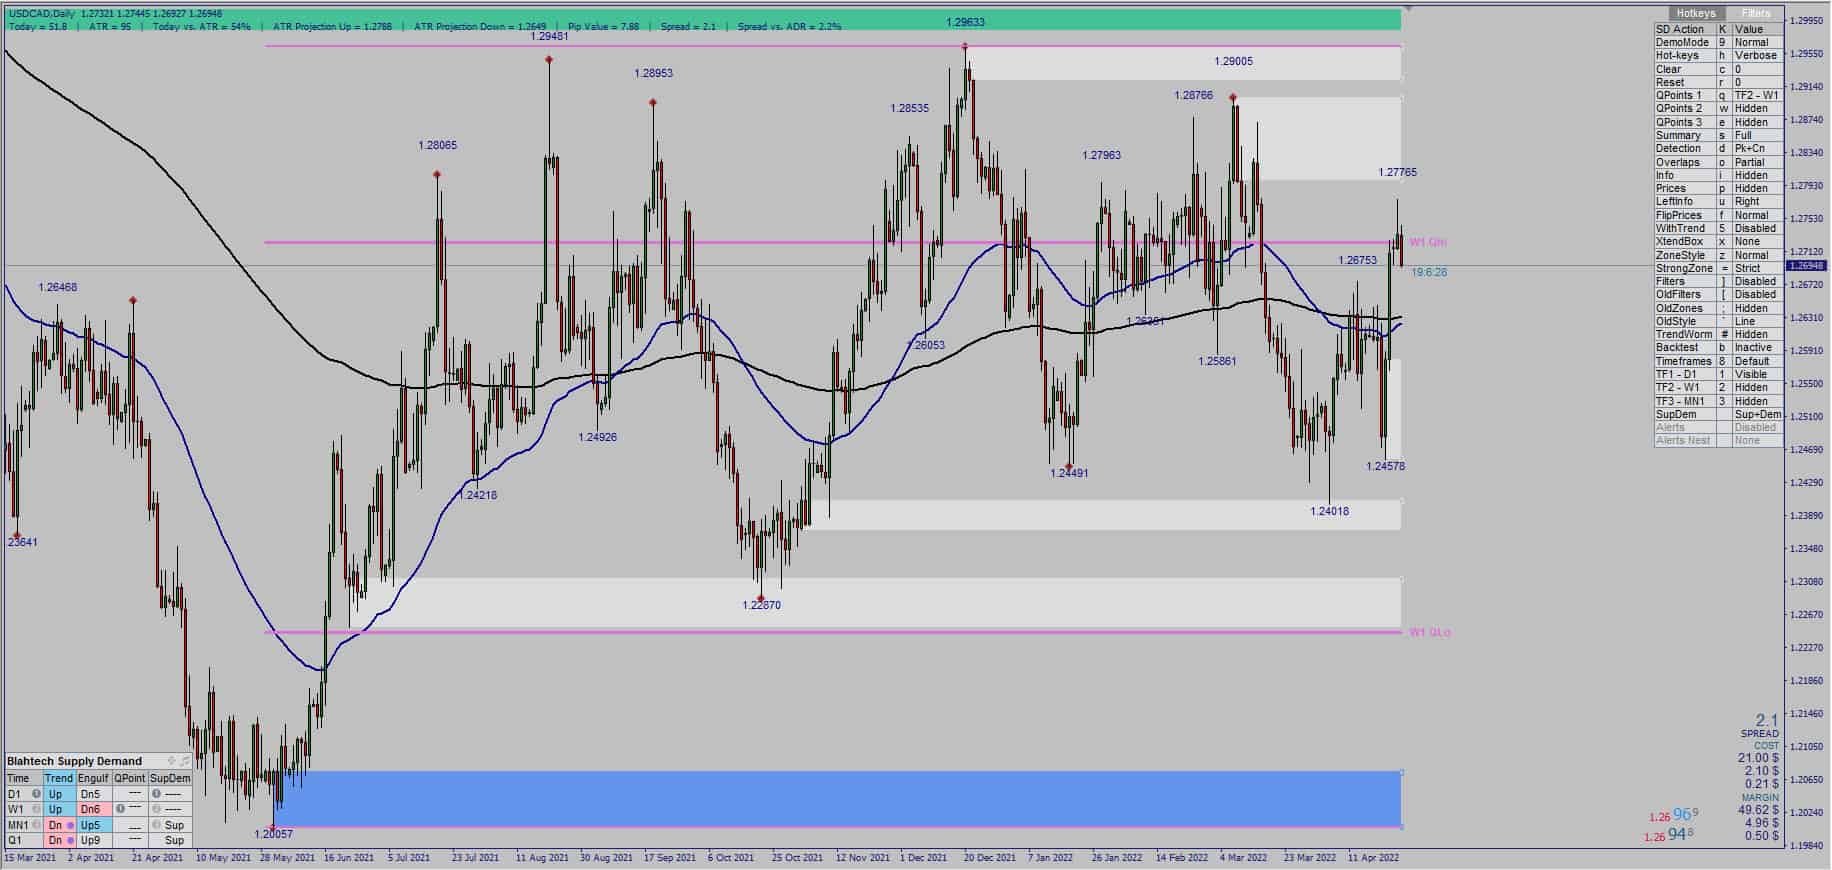Select the red diamond marker at high 1.29633
This screenshot has height=870, width=1832.
(964, 46)
